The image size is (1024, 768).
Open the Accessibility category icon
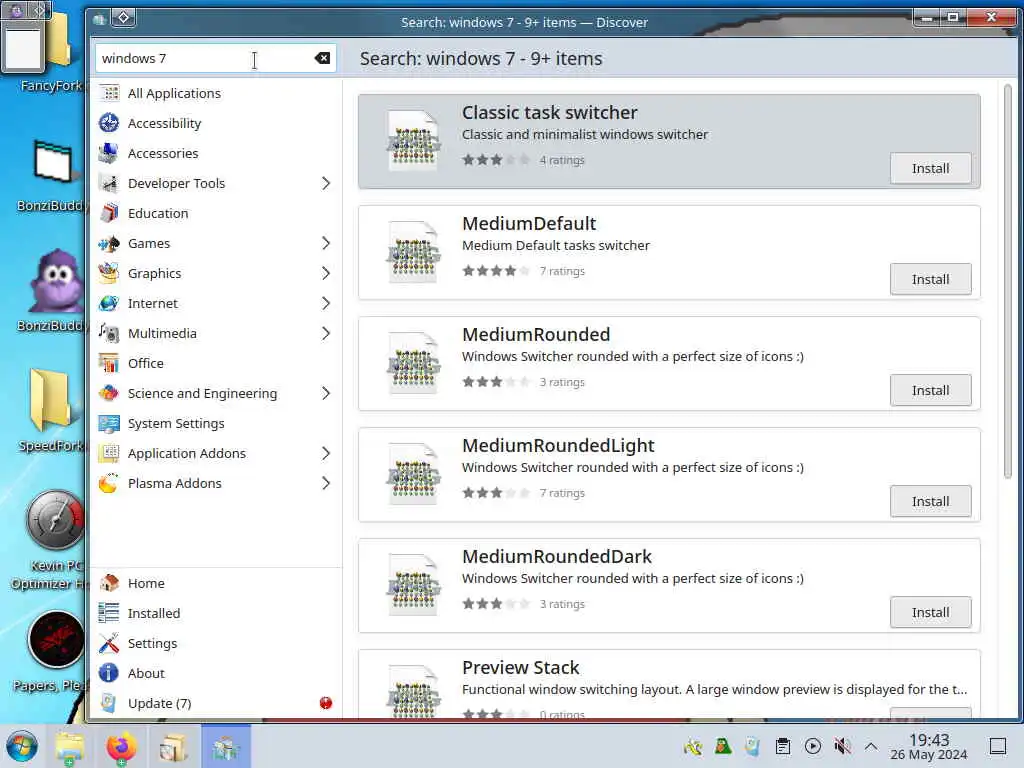coord(109,123)
